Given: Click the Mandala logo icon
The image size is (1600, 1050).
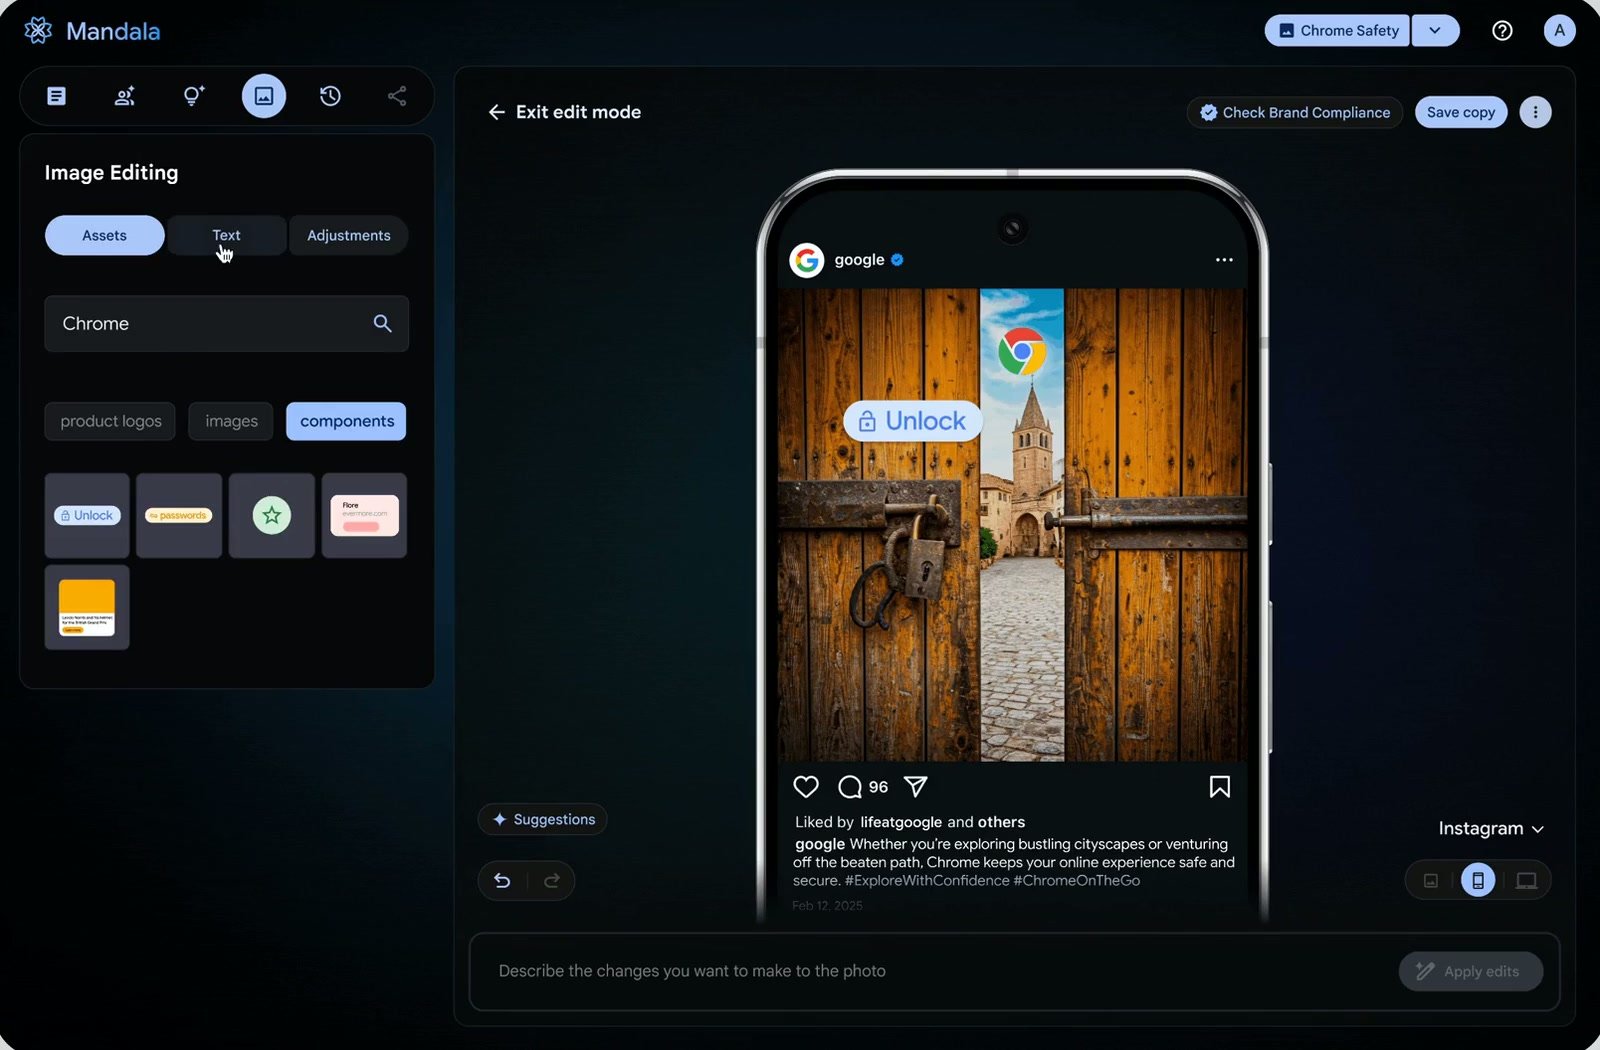Looking at the screenshot, I should [x=38, y=31].
